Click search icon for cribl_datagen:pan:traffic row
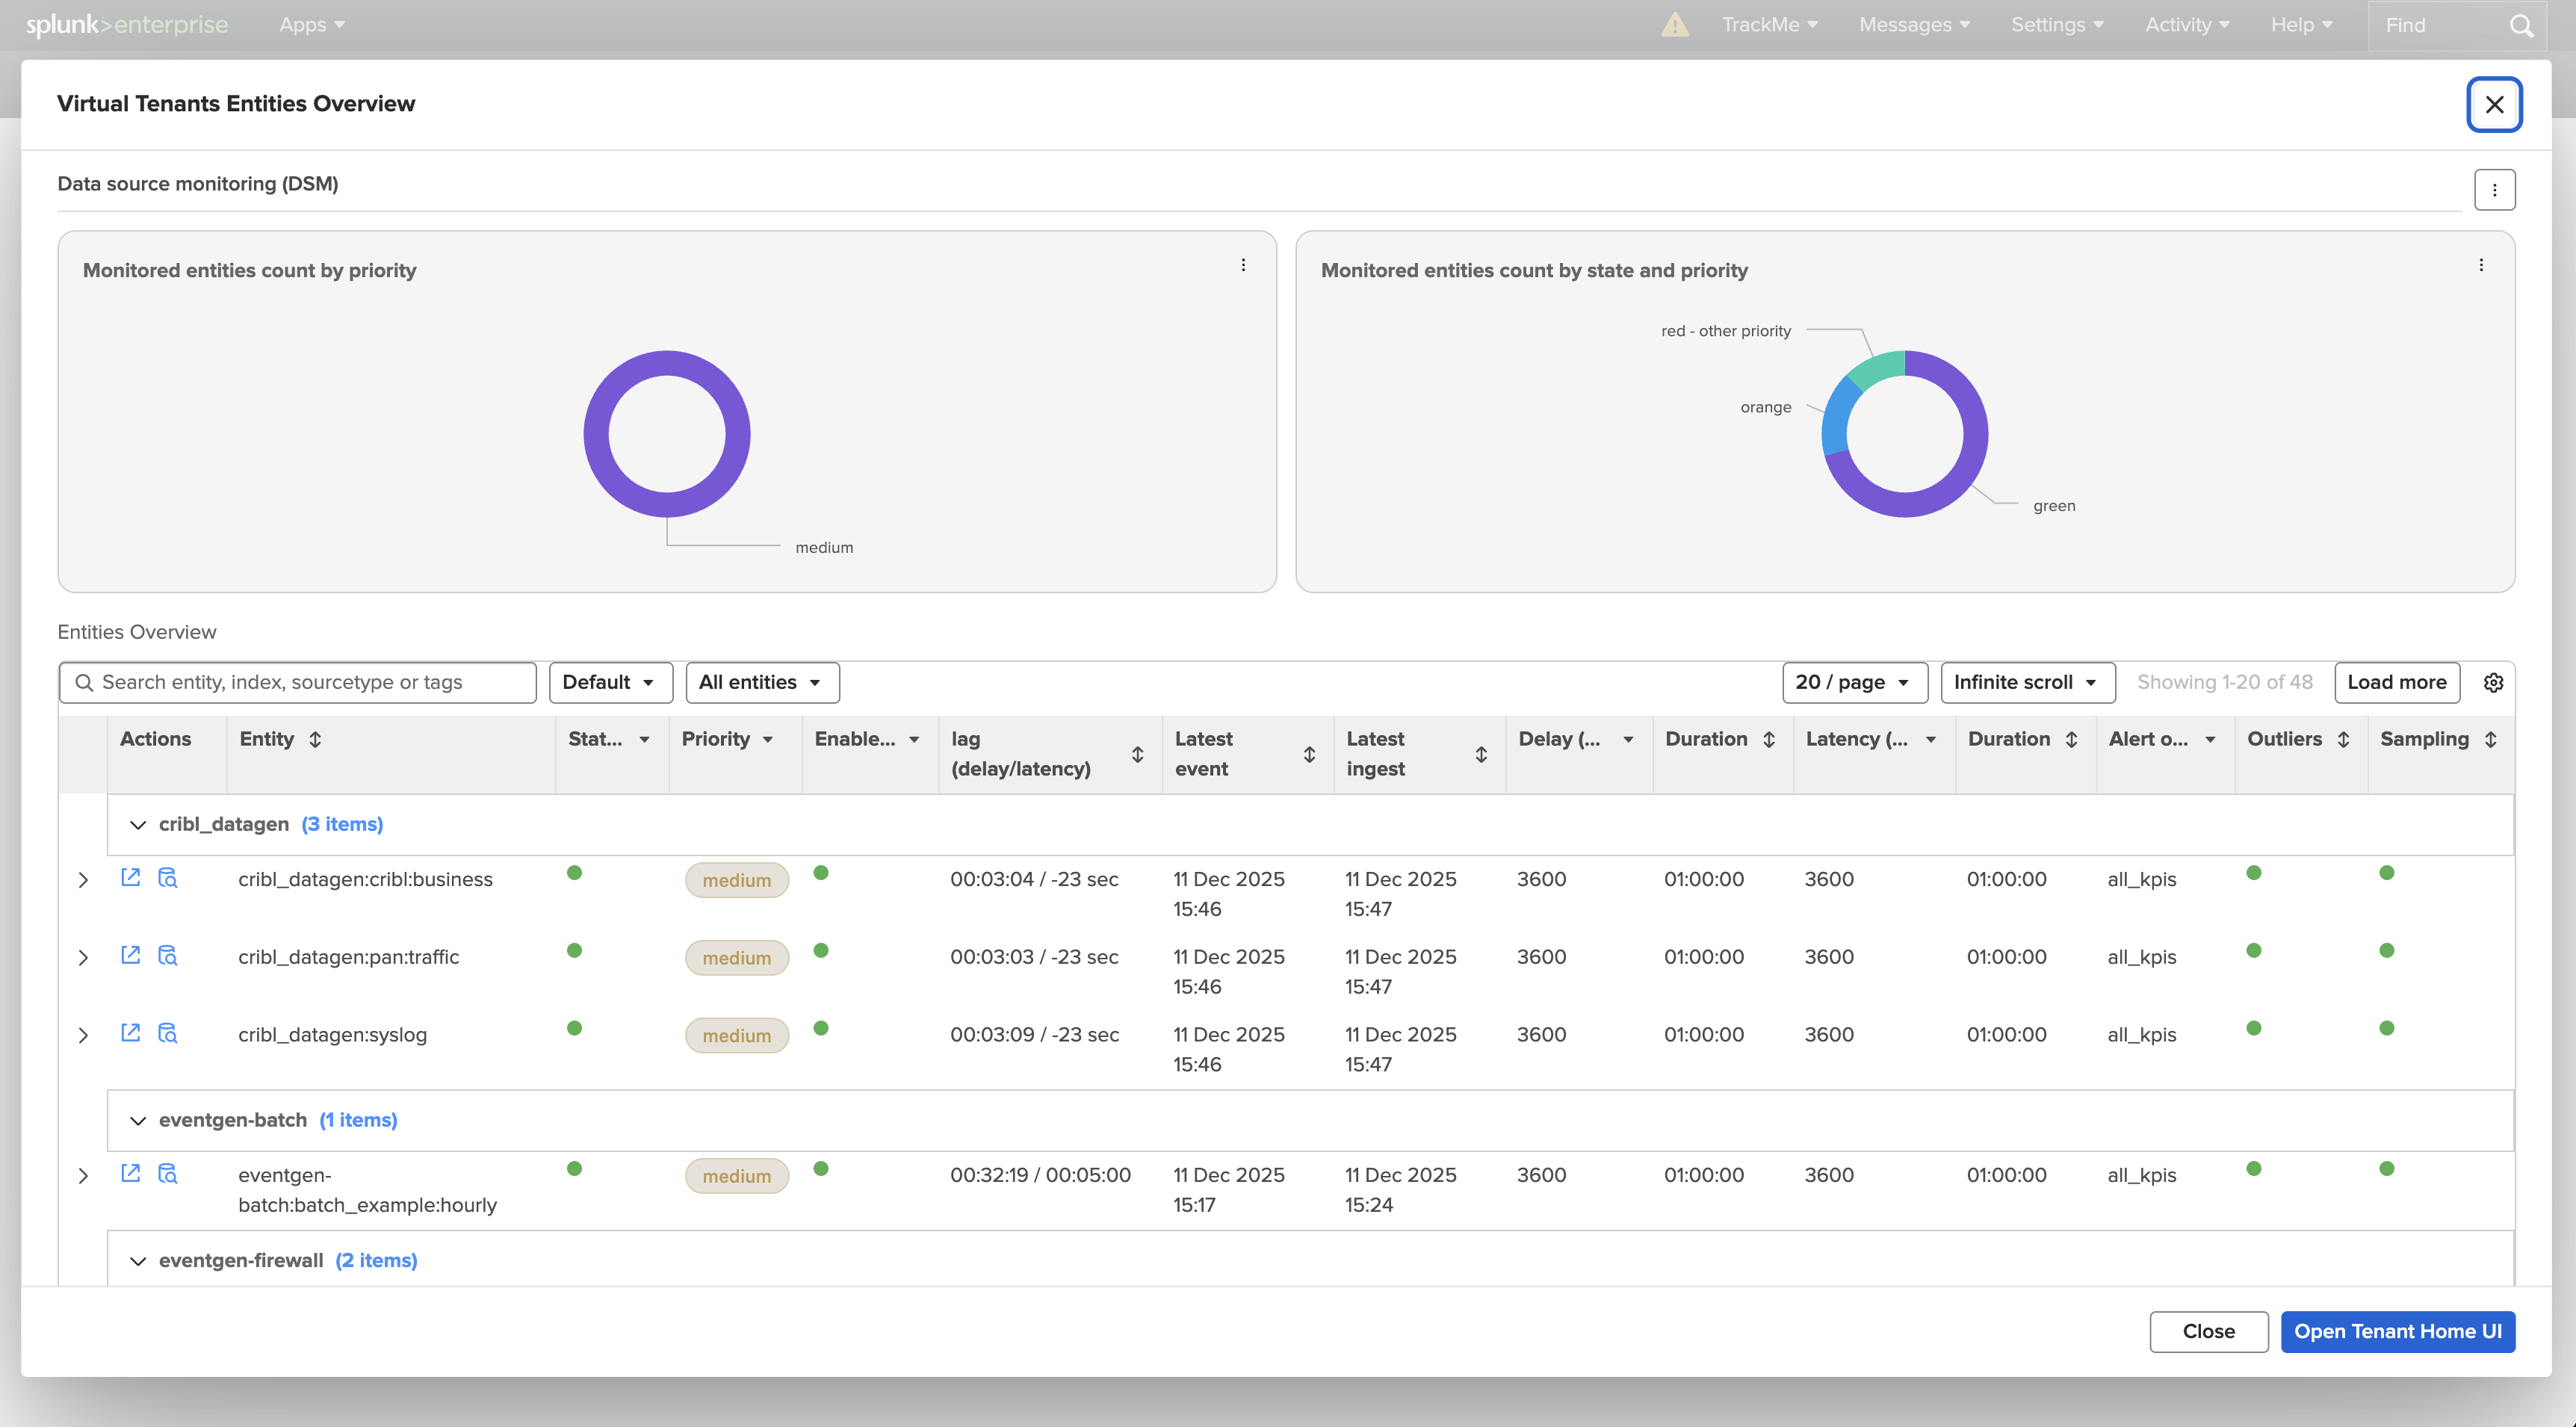The image size is (2576, 1427). [x=168, y=955]
